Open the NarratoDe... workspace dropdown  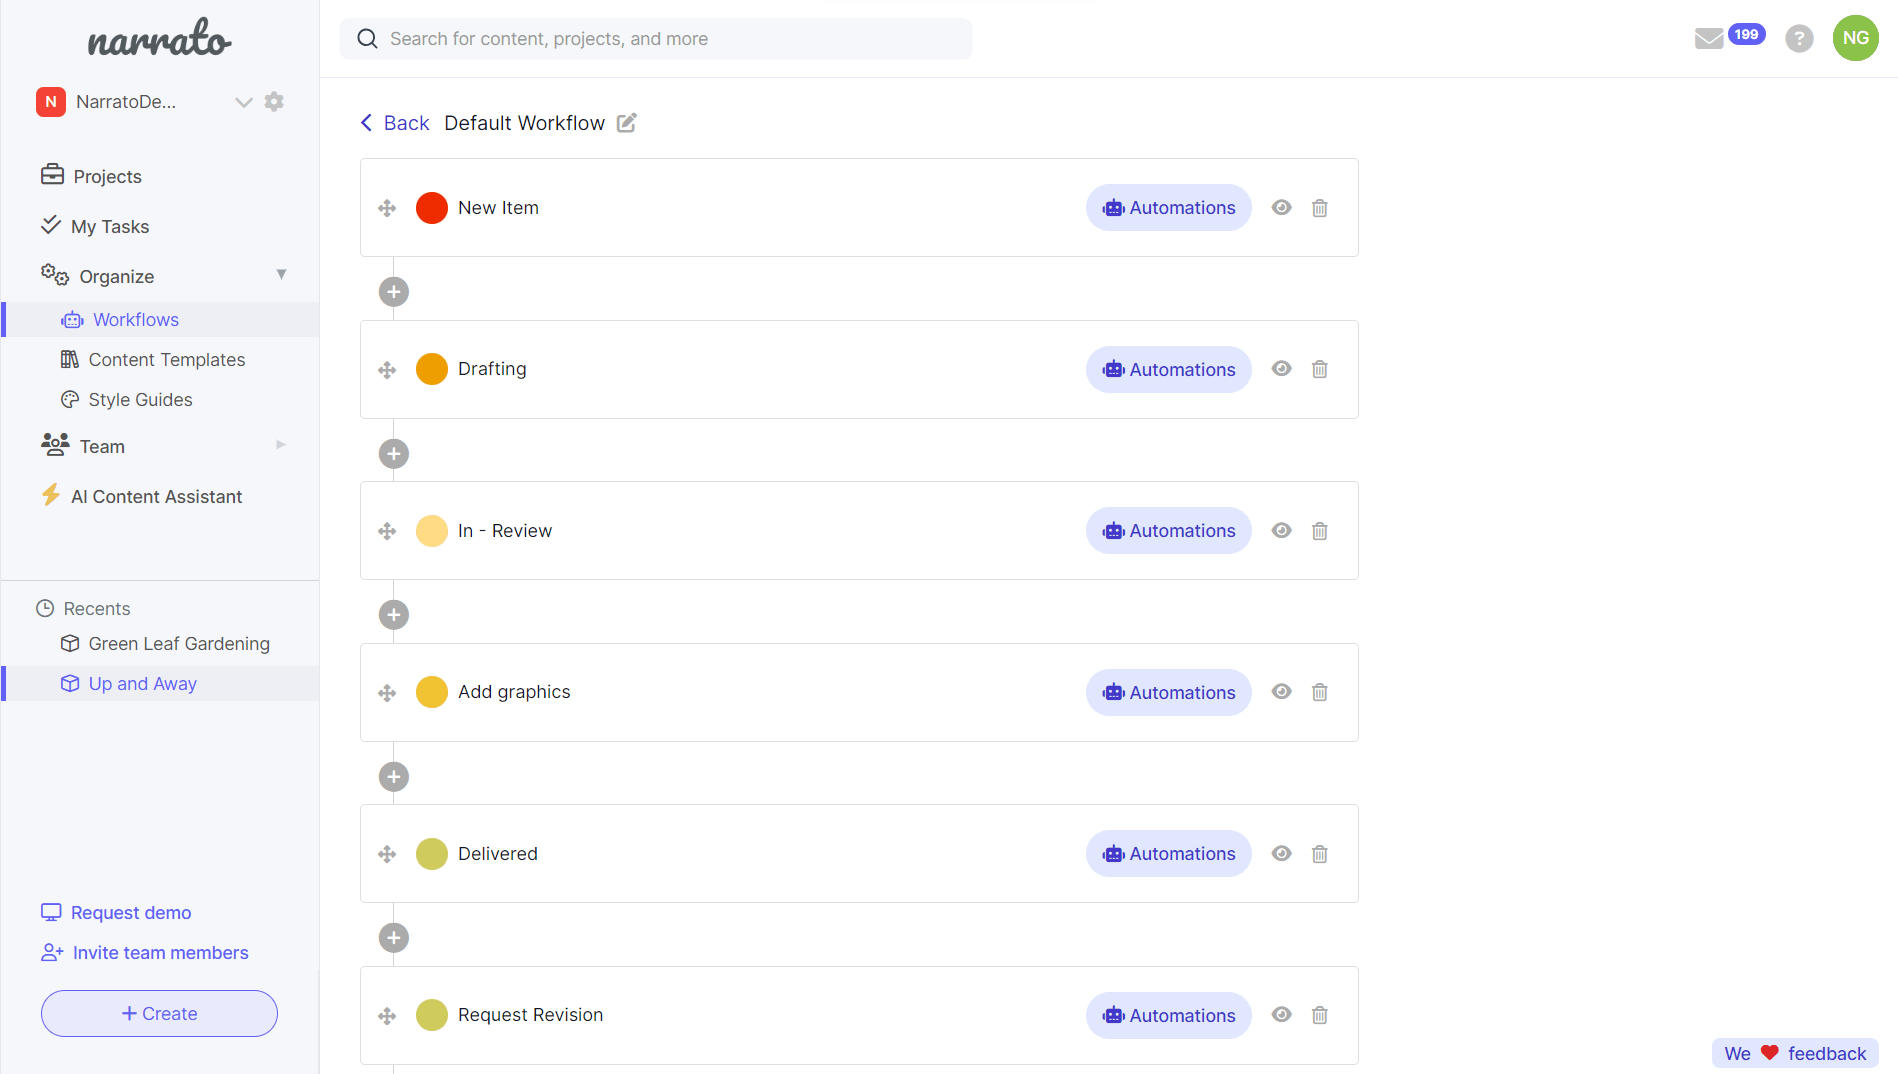pyautogui.click(x=243, y=102)
